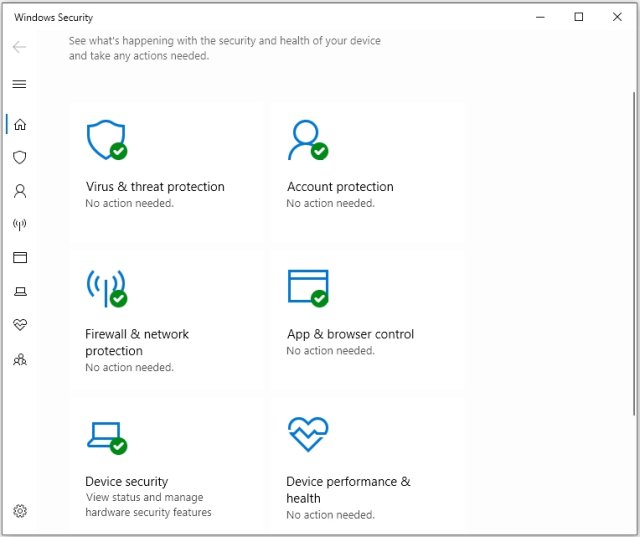The image size is (640, 537).
Task: Click the back arrow button
Action: (x=20, y=47)
